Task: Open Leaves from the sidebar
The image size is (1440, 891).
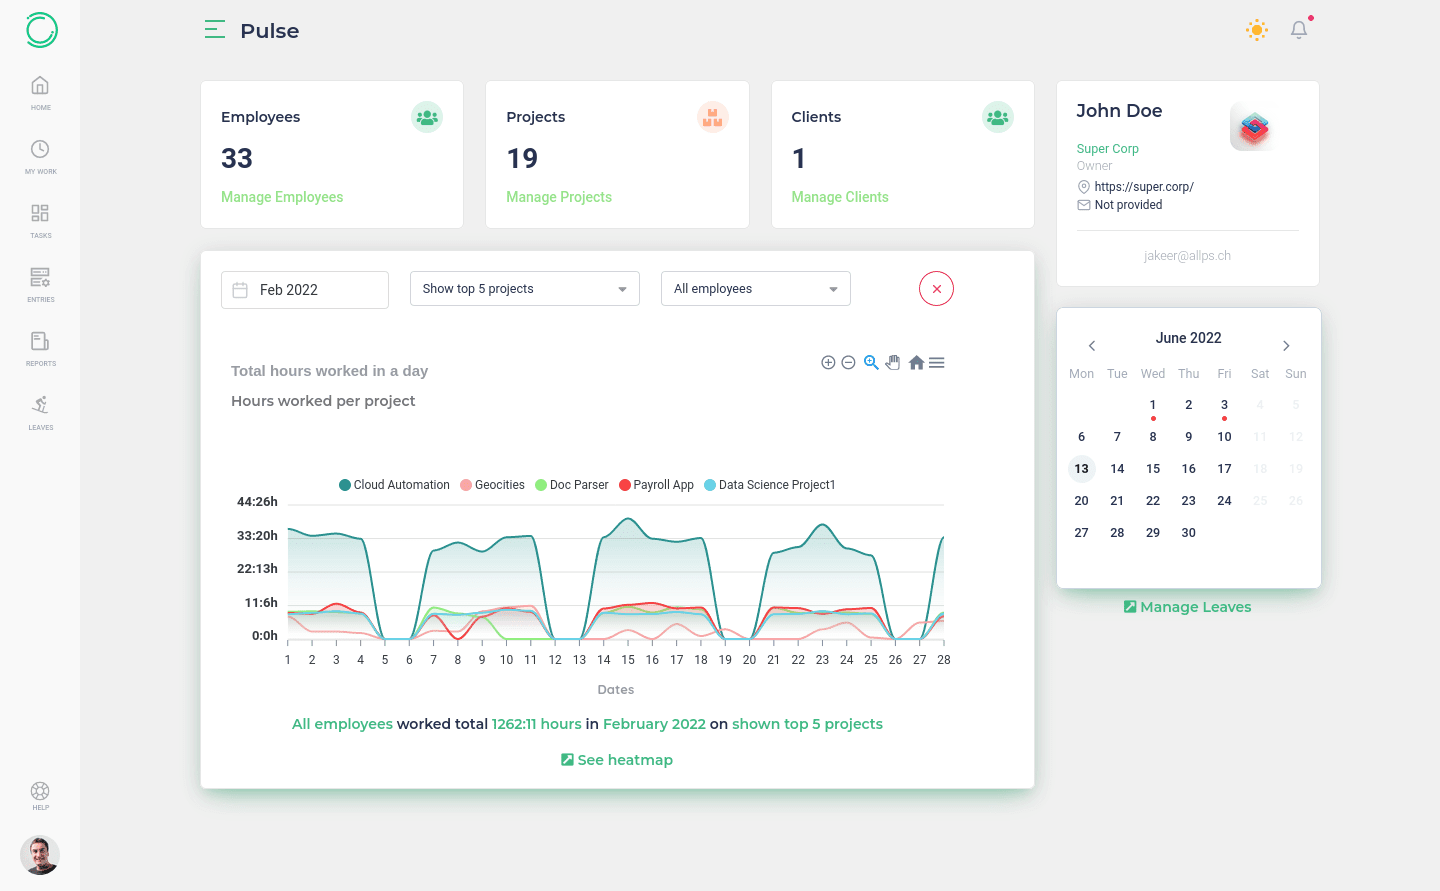Action: 40,411
